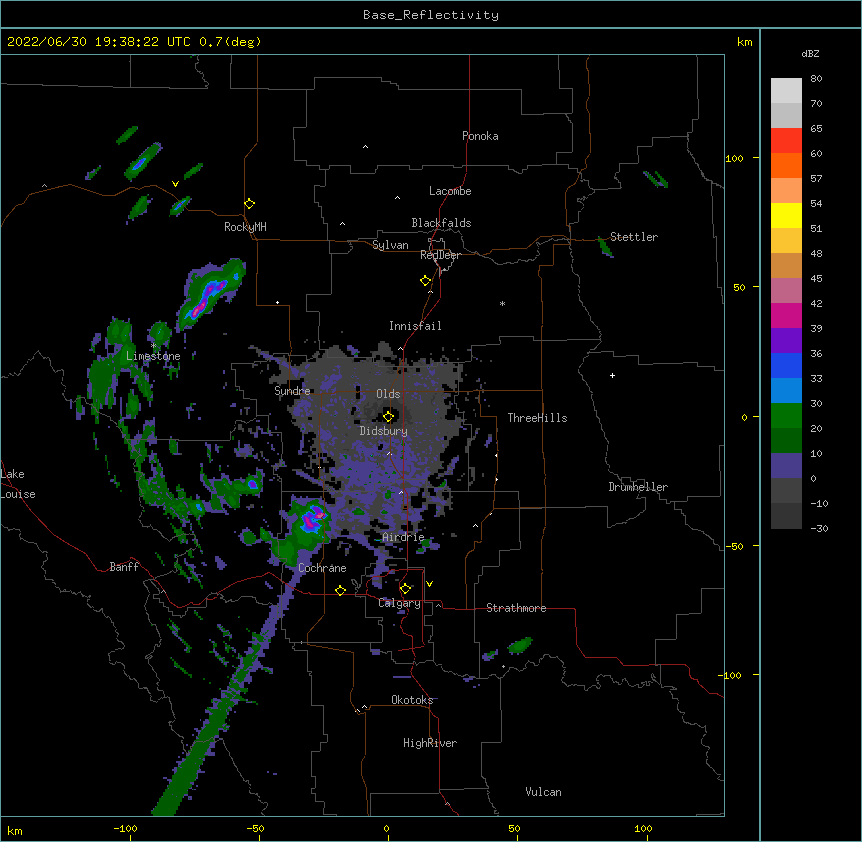Click the yellow marker west of Calgary

(x=340, y=590)
